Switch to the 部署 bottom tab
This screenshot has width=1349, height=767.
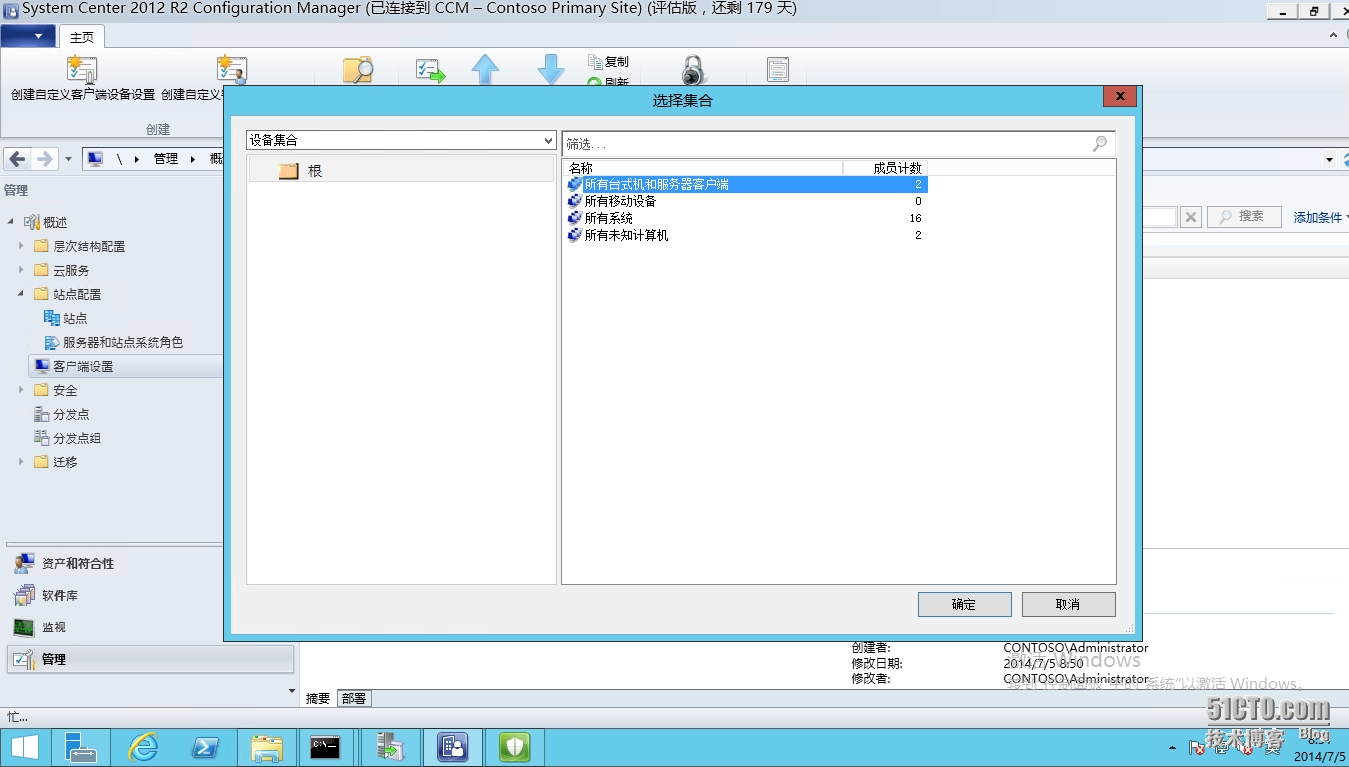354,698
